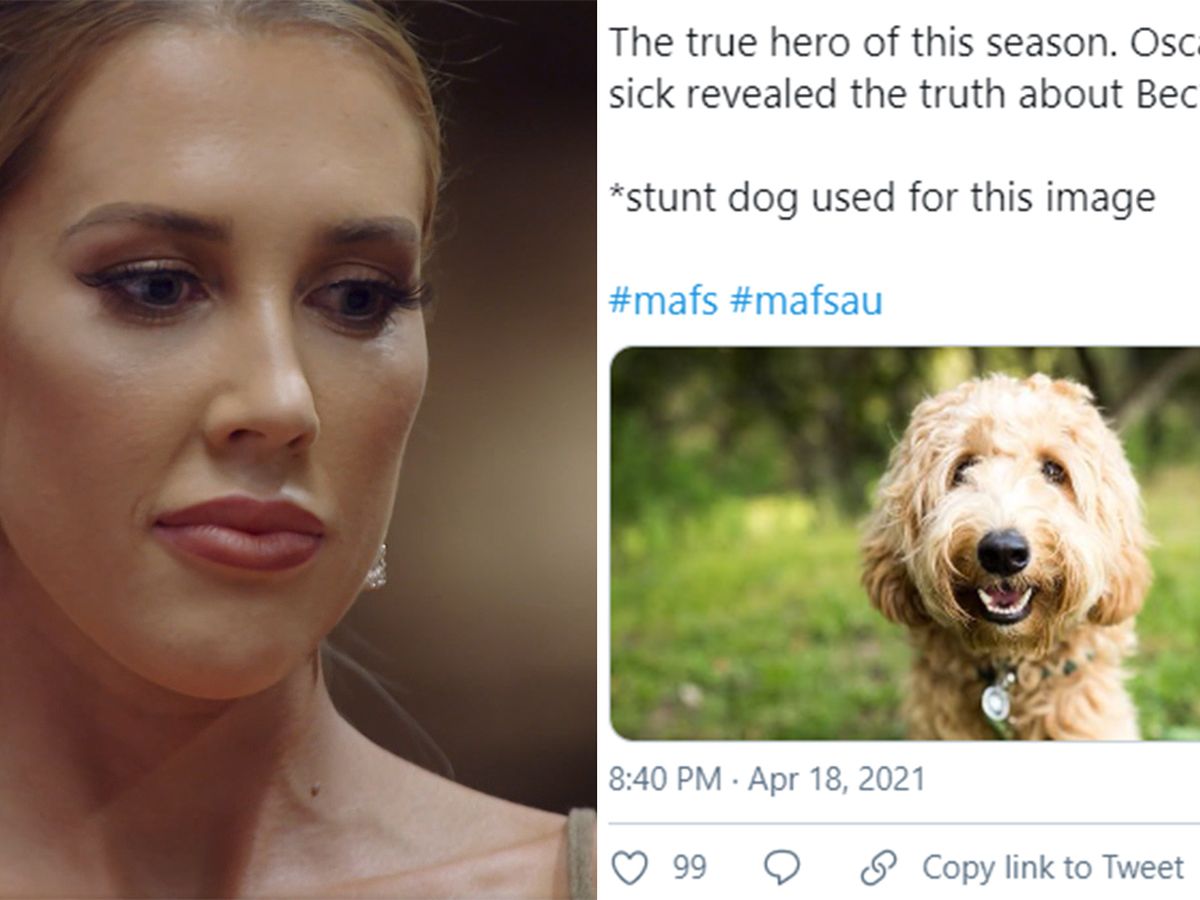This screenshot has height=900, width=1200.
Task: Click the chain link icon
Action: pos(878,867)
